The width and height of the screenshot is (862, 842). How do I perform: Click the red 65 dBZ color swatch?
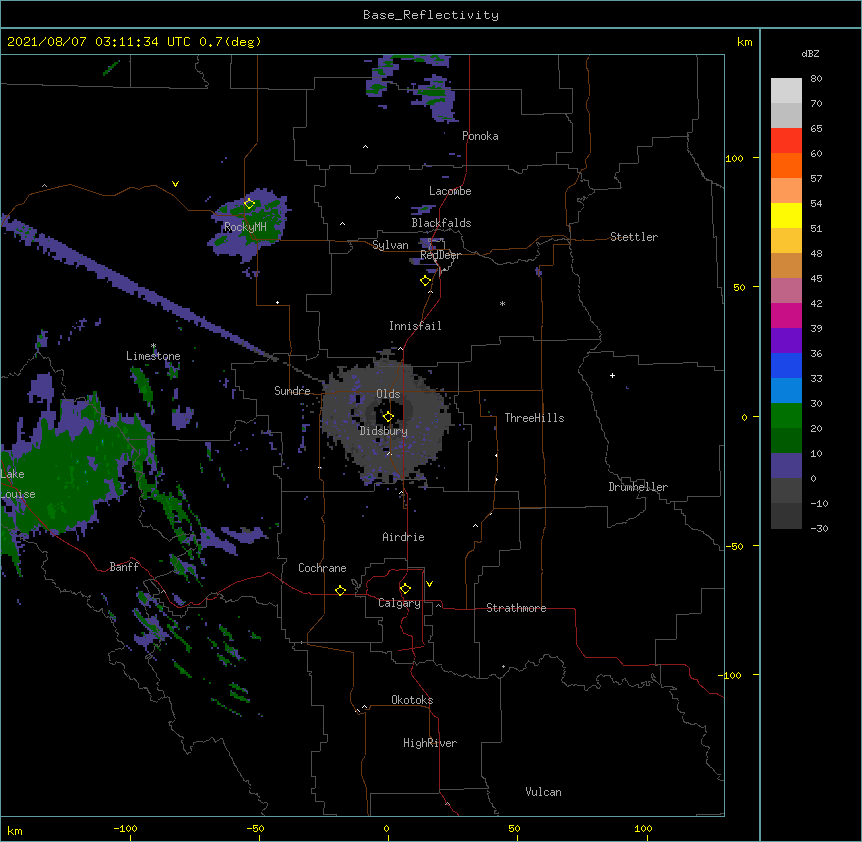pyautogui.click(x=786, y=140)
